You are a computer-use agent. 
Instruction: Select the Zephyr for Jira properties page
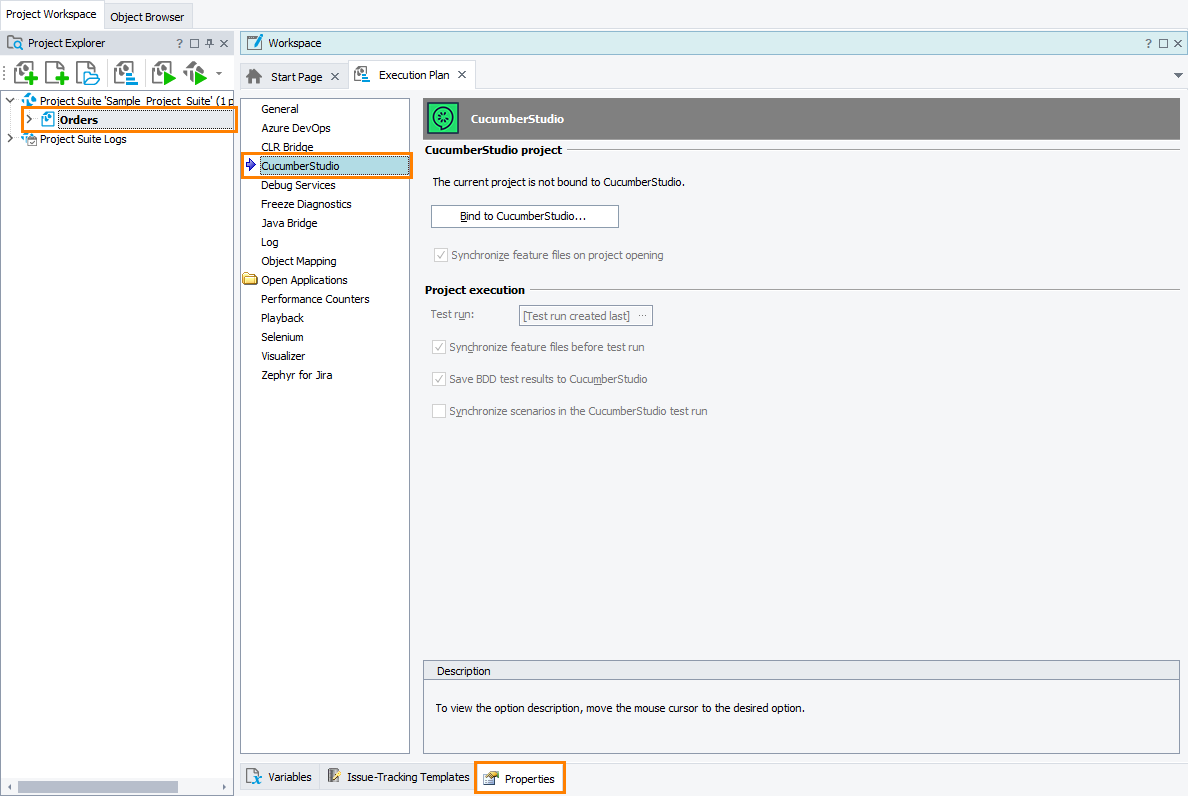pyautogui.click(x=296, y=375)
